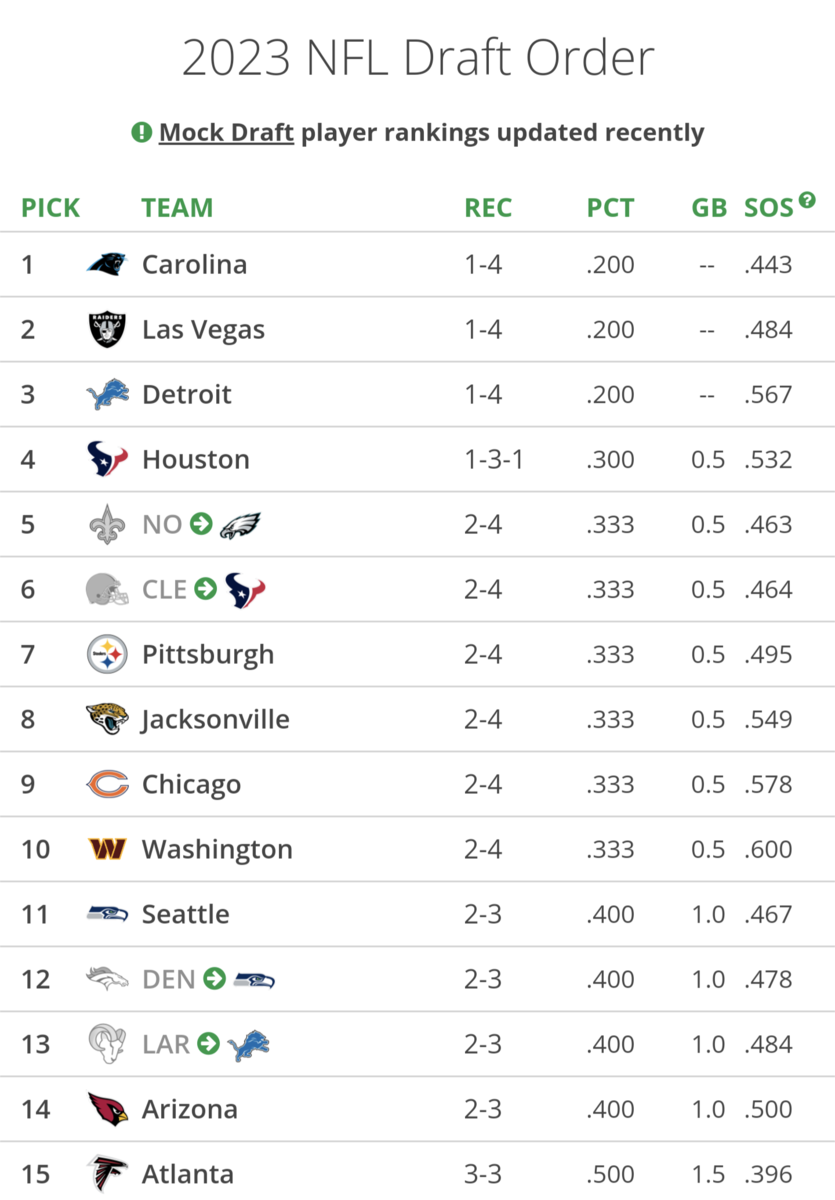Click the Eagles logo beside NO
Image resolution: width=835 pixels, height=1200 pixels.
tap(240, 524)
